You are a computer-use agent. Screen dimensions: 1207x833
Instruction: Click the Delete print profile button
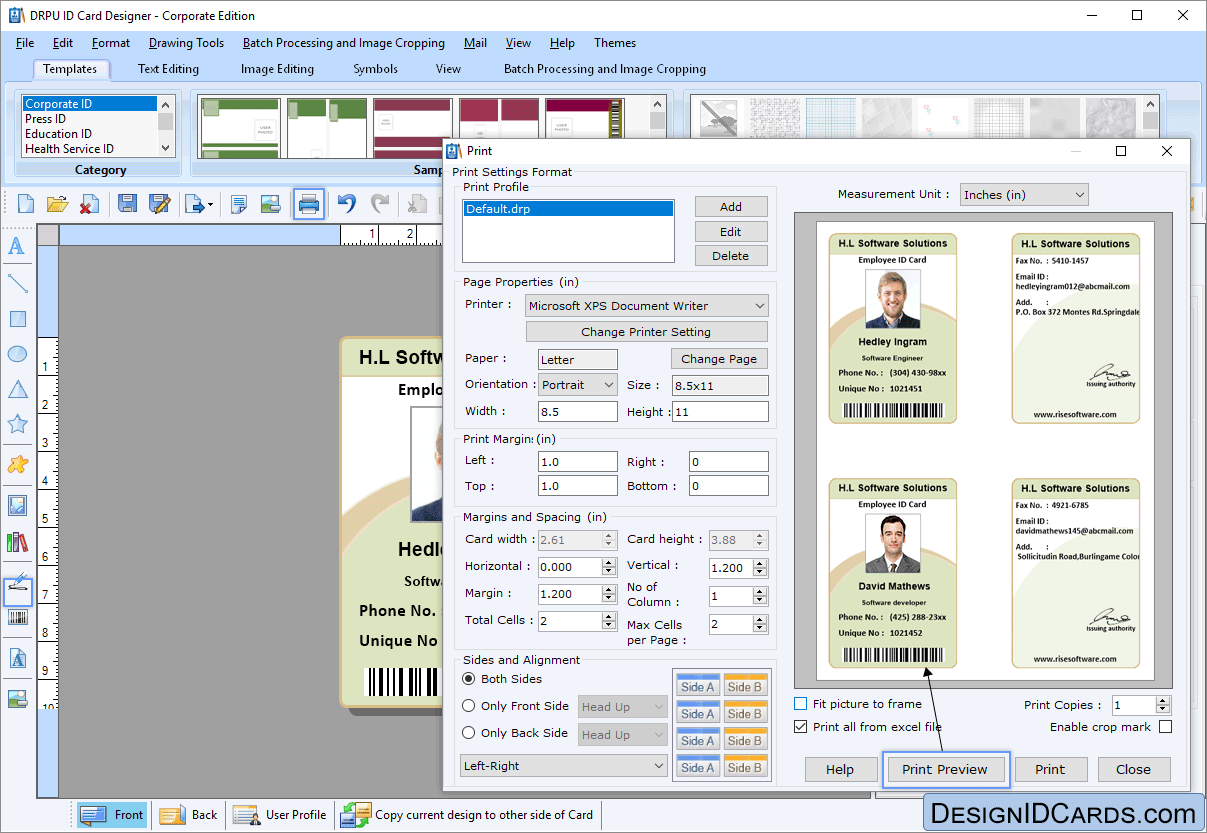coord(731,256)
